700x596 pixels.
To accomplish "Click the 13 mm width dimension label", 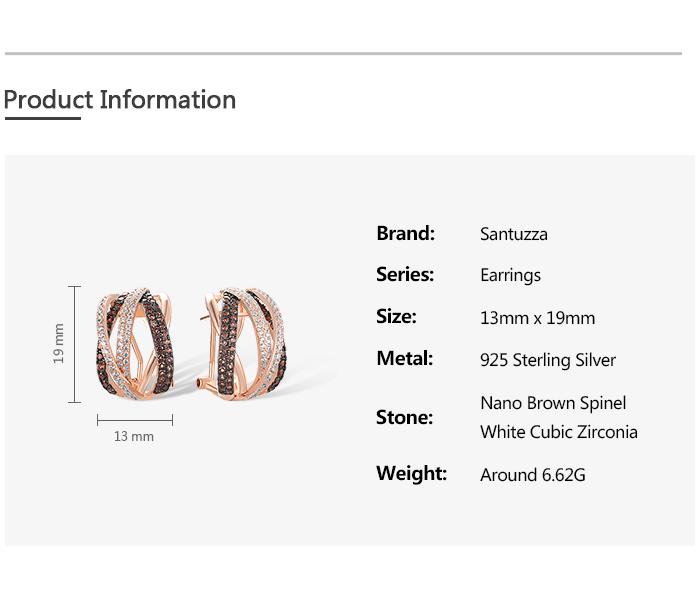I will pyautogui.click(x=134, y=437).
